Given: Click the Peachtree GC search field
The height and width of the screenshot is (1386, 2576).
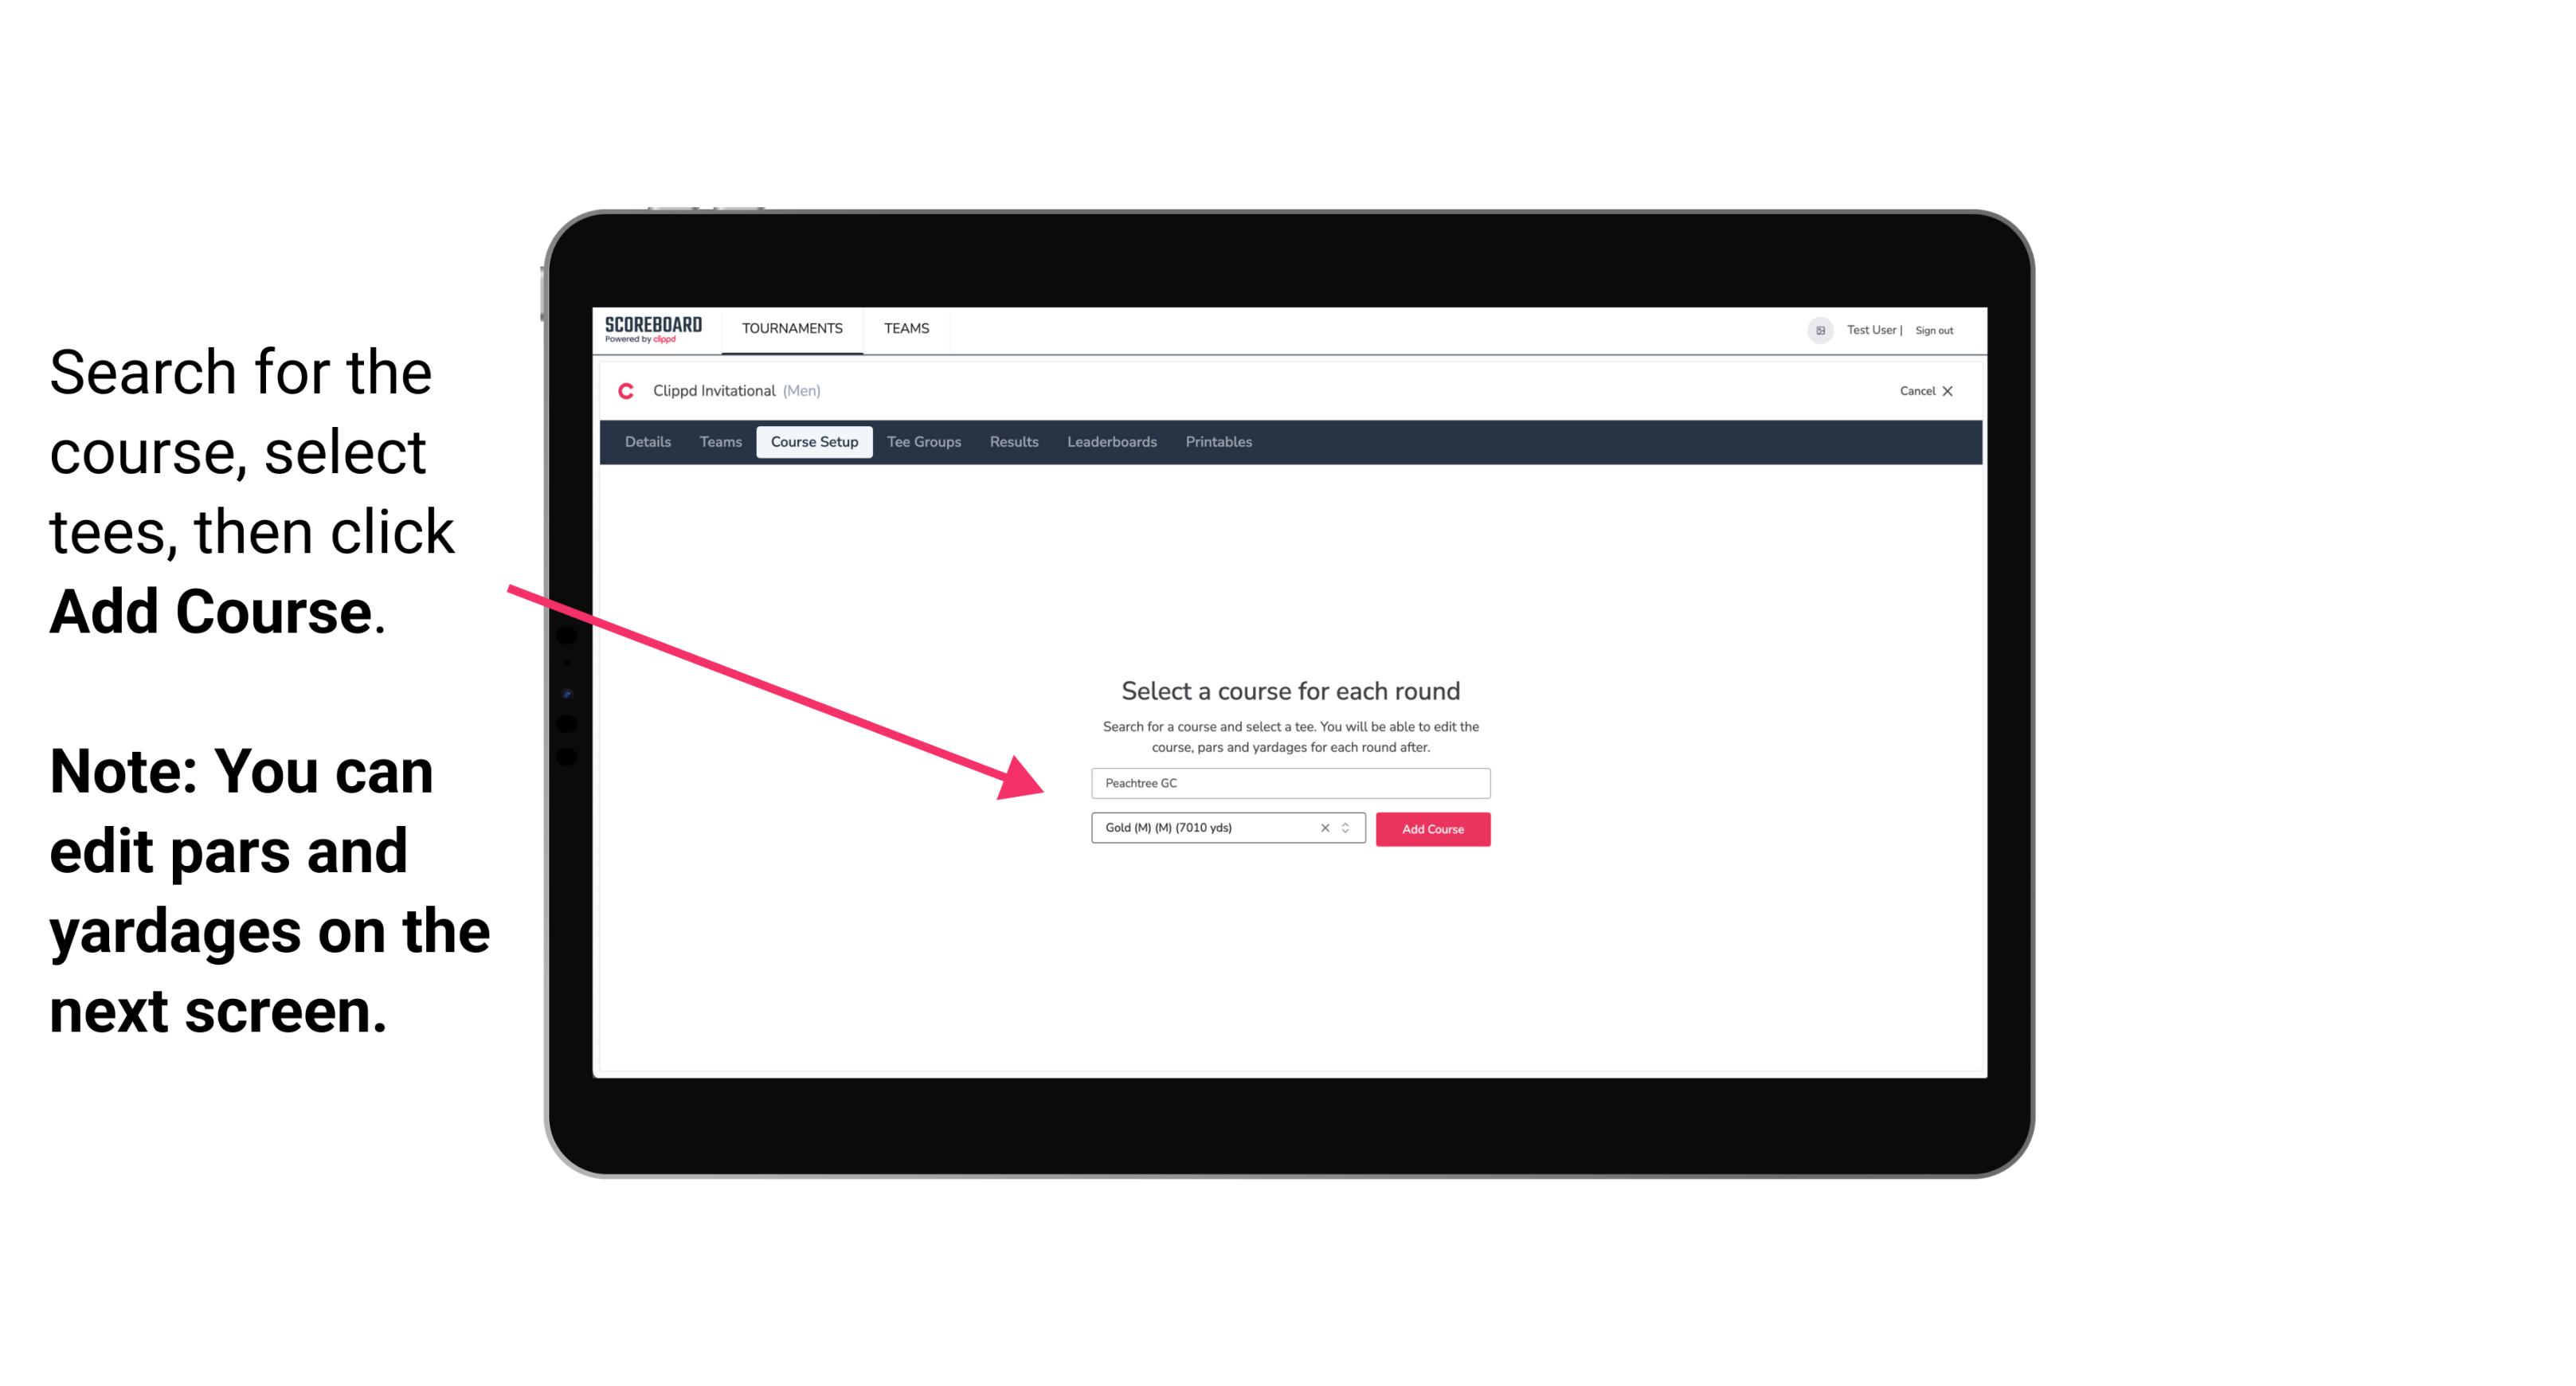Looking at the screenshot, I should [x=1288, y=781].
